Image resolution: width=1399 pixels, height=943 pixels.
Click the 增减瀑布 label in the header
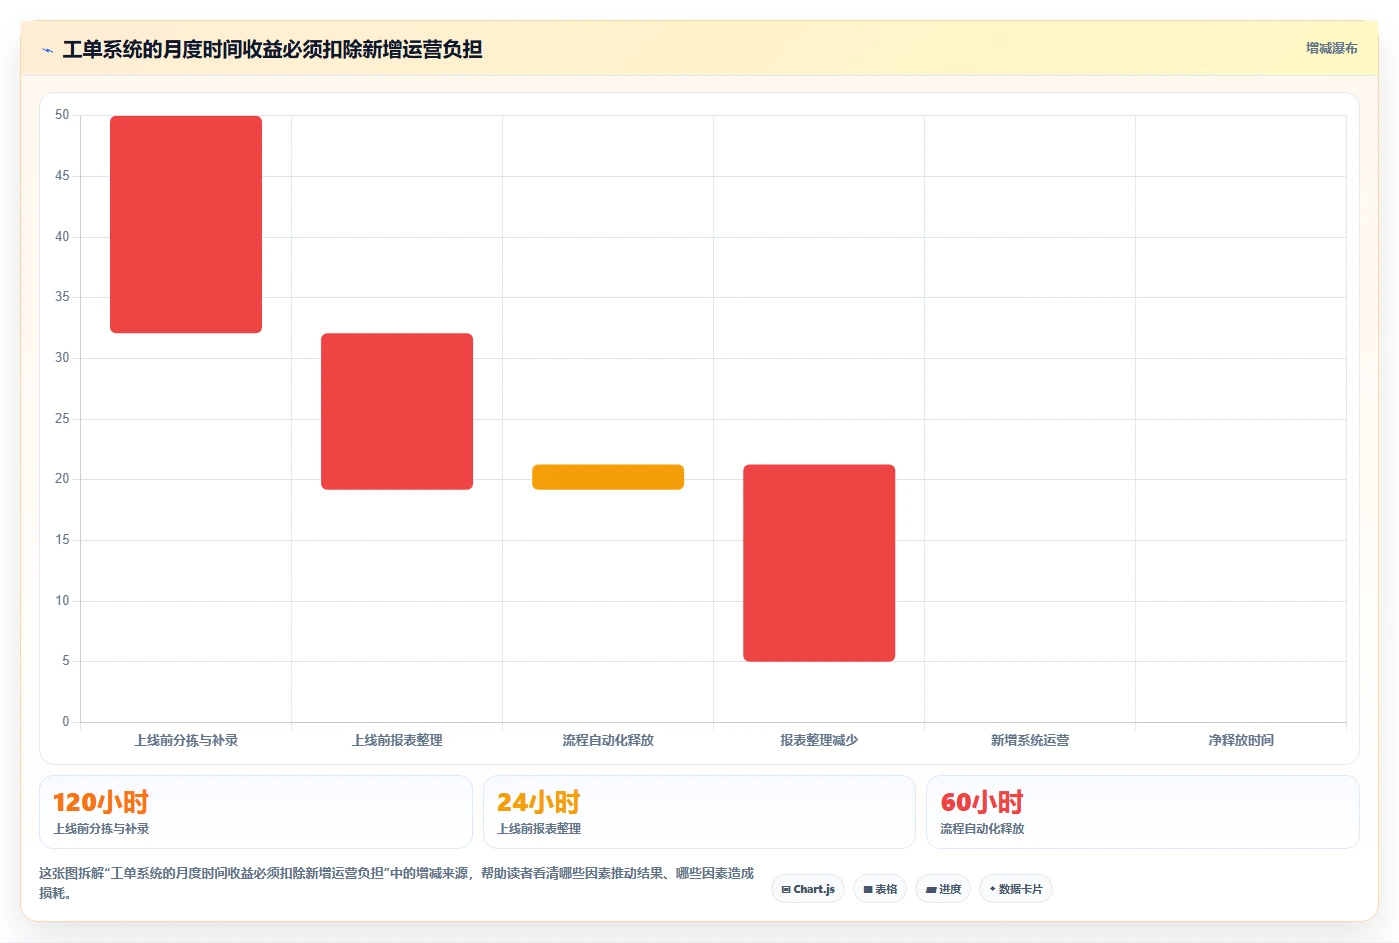pos(1331,48)
